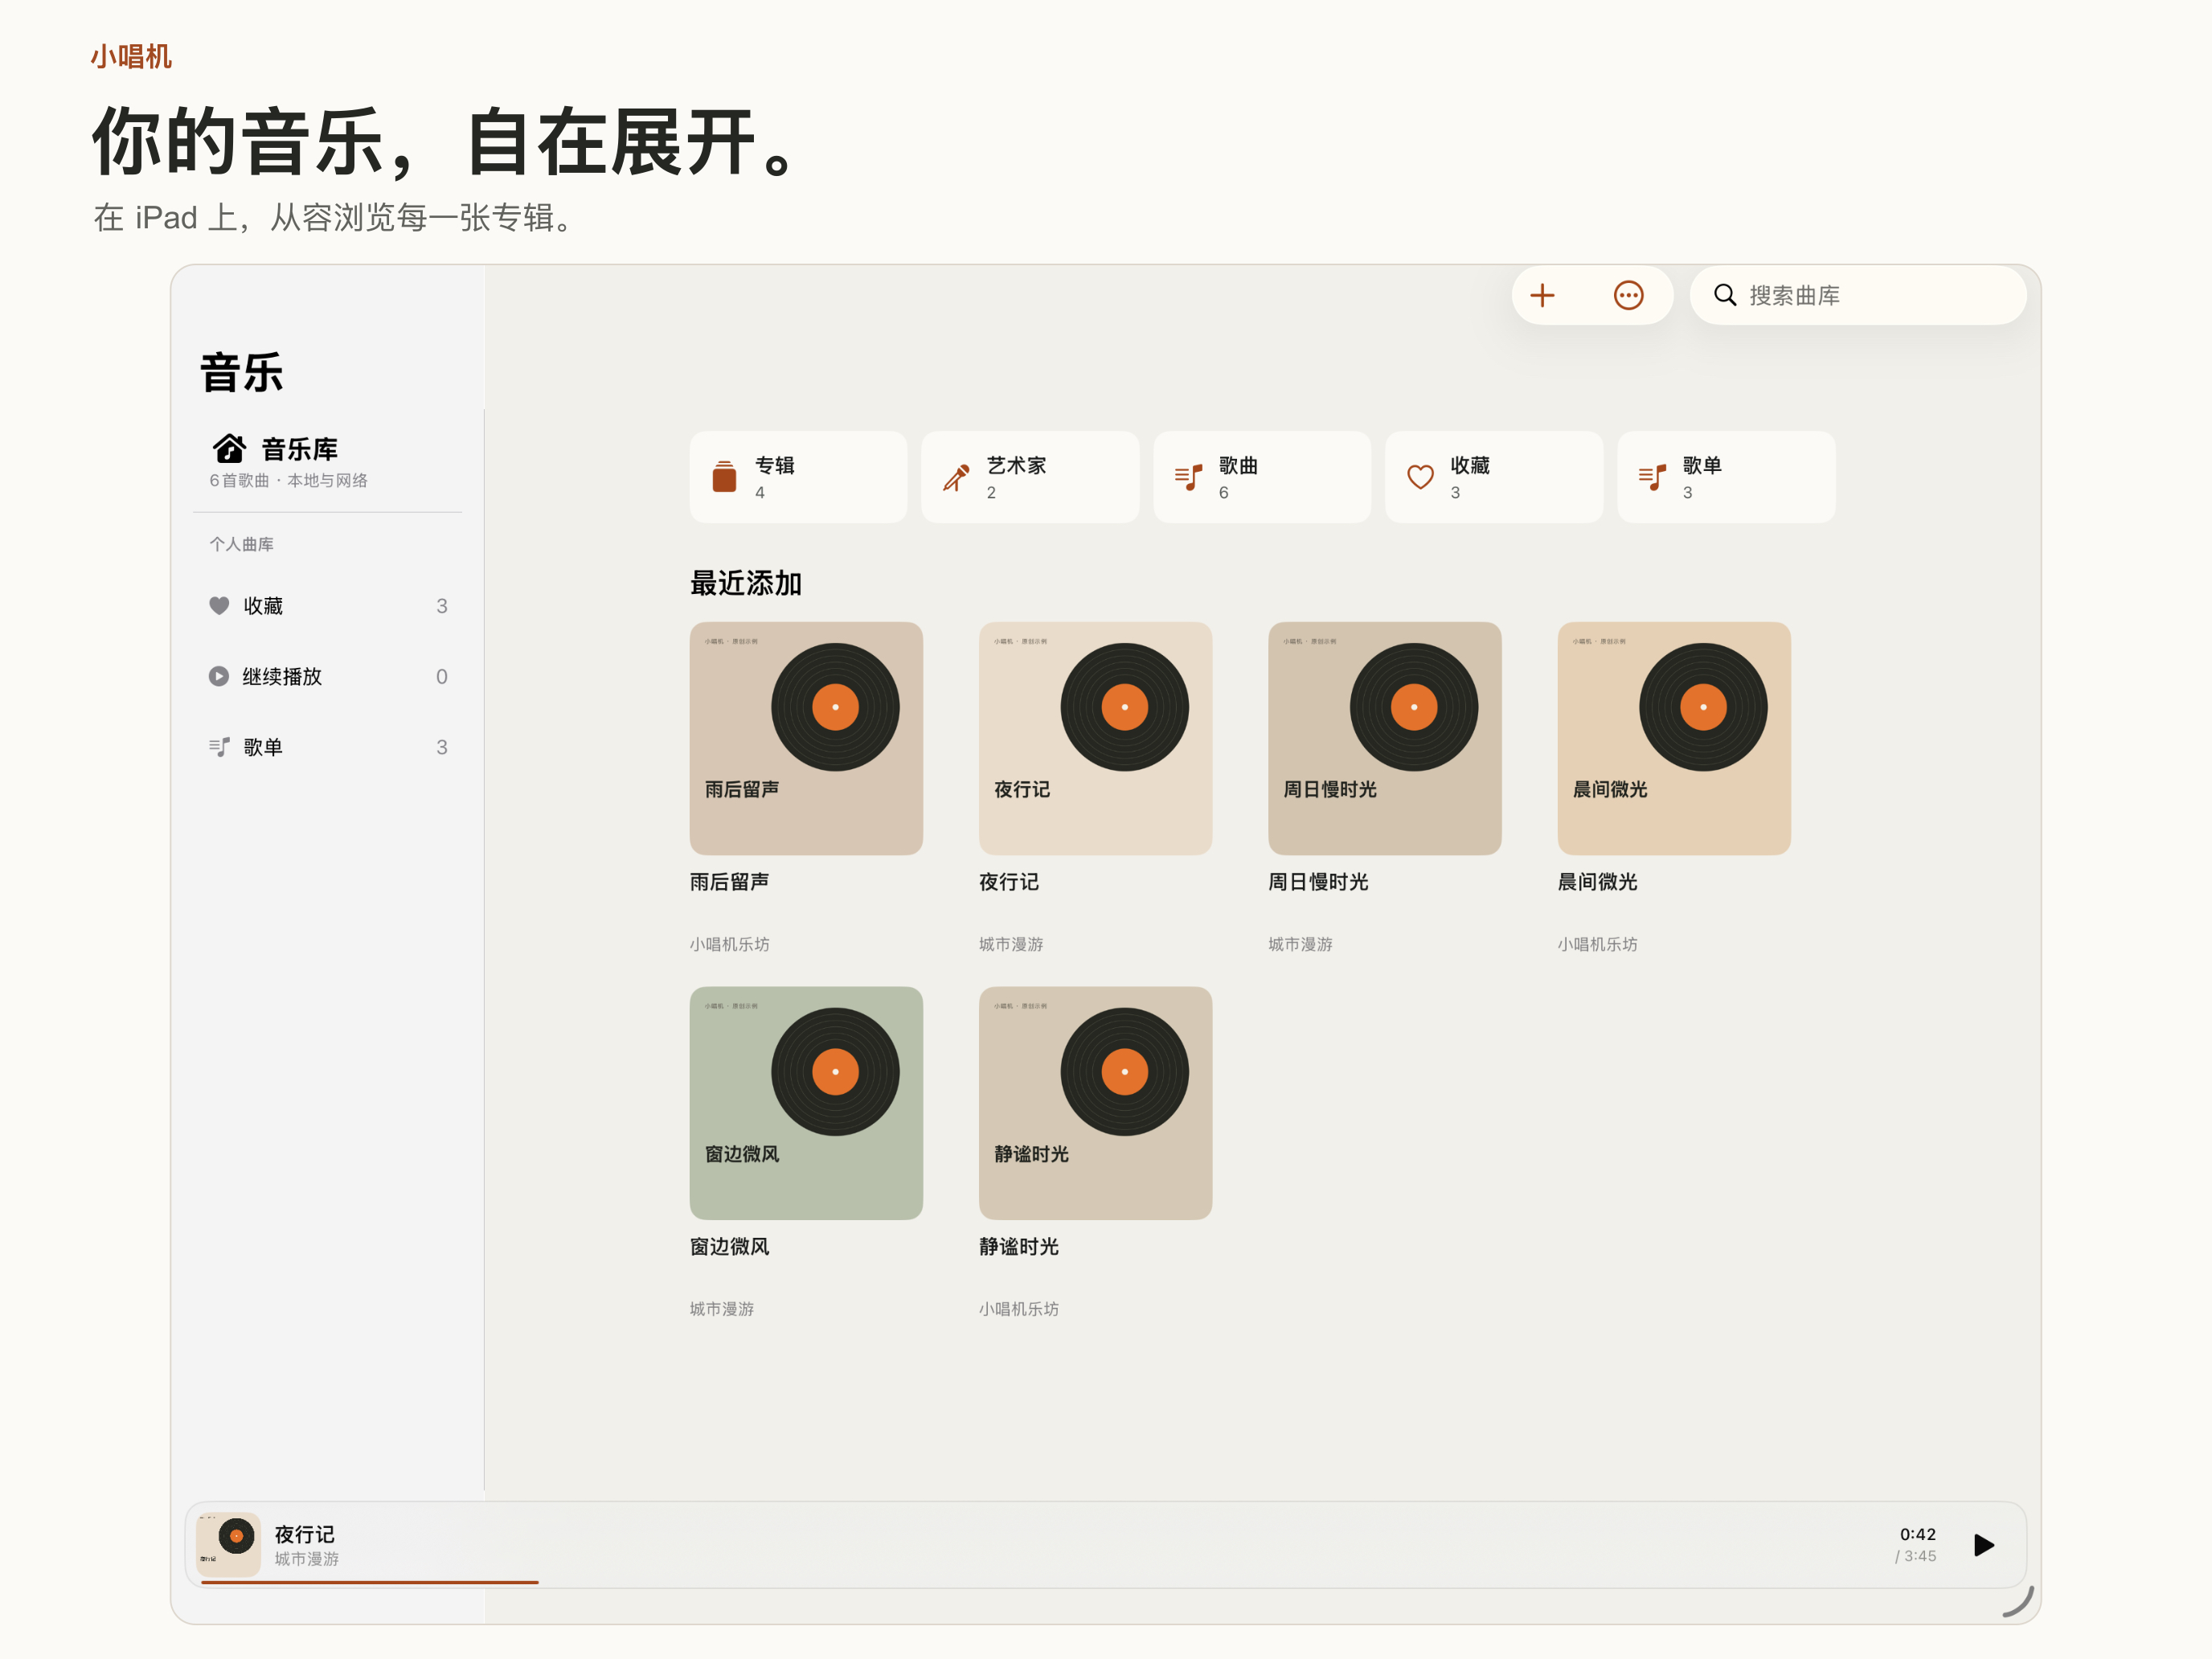
Task: Click the playlist icon in 歌单 card
Action: pos(1652,477)
